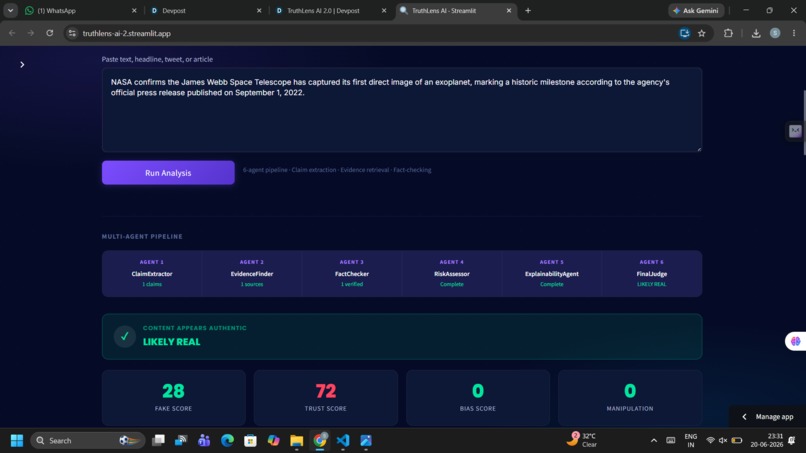806x453 pixels.
Task: Click the Manipulation 0 card
Action: 630,397
